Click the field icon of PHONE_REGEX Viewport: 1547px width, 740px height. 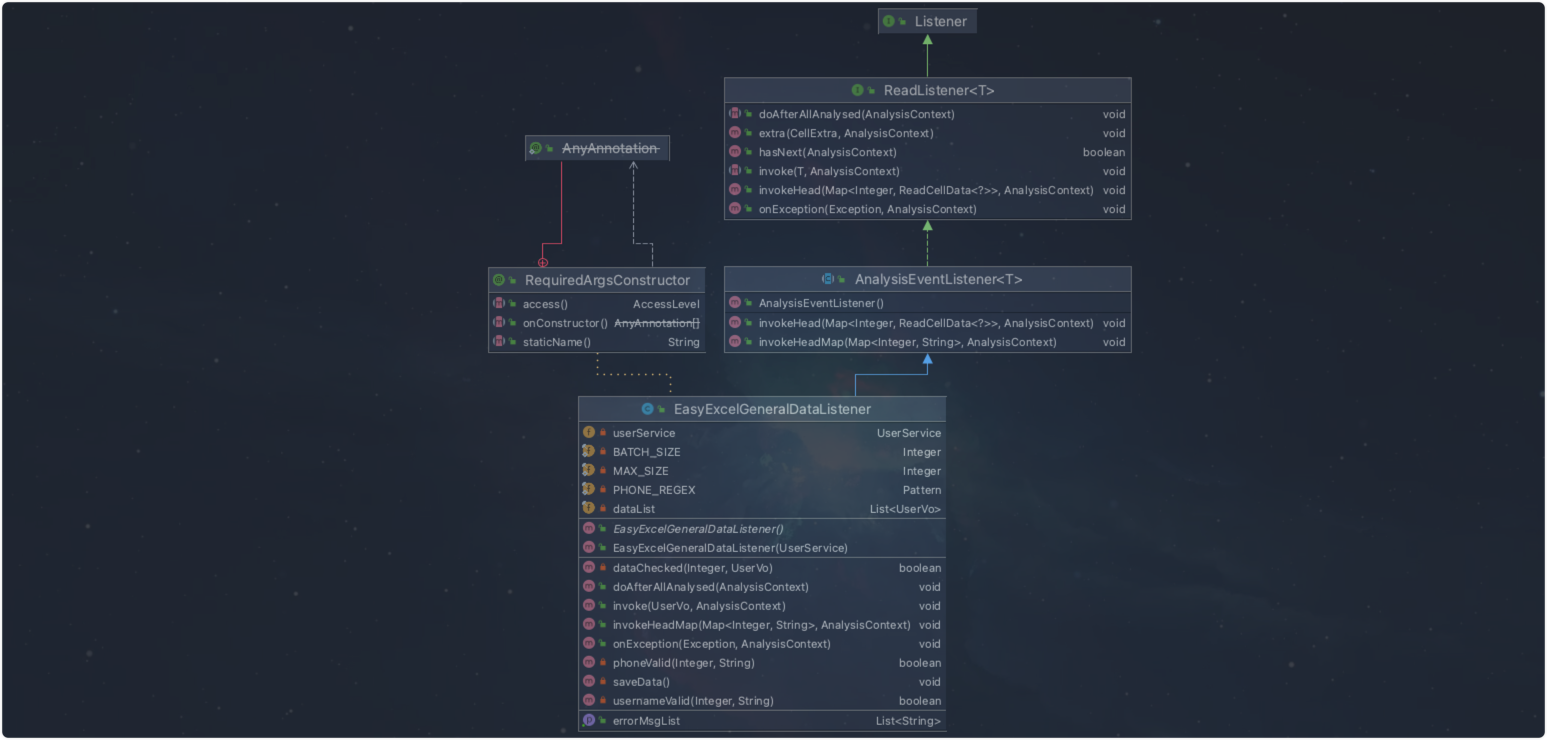(x=589, y=490)
